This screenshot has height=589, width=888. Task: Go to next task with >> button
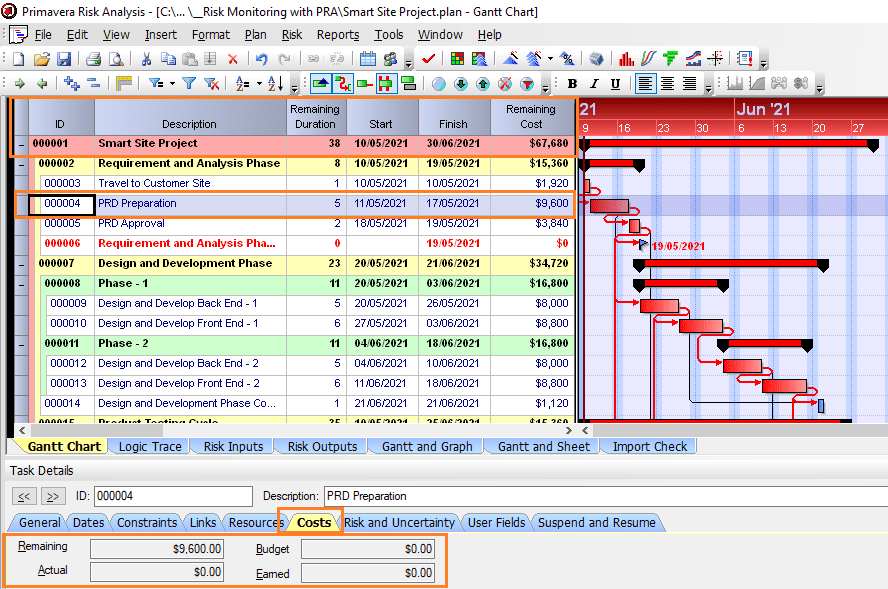(53, 497)
